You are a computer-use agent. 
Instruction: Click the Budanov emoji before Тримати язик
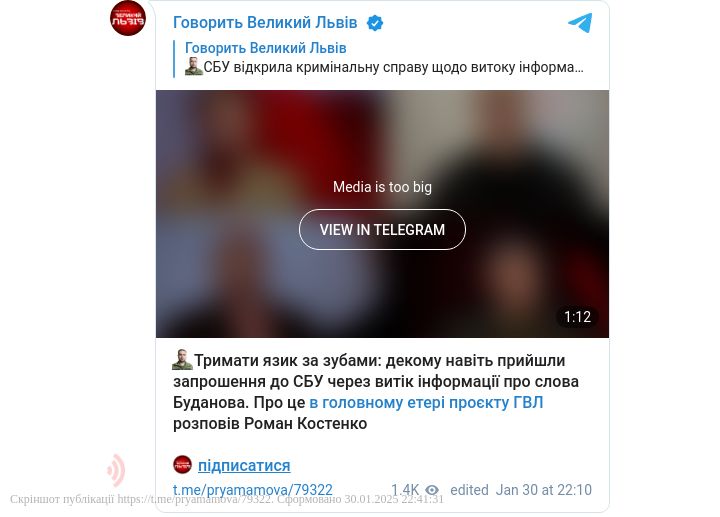coord(182,360)
